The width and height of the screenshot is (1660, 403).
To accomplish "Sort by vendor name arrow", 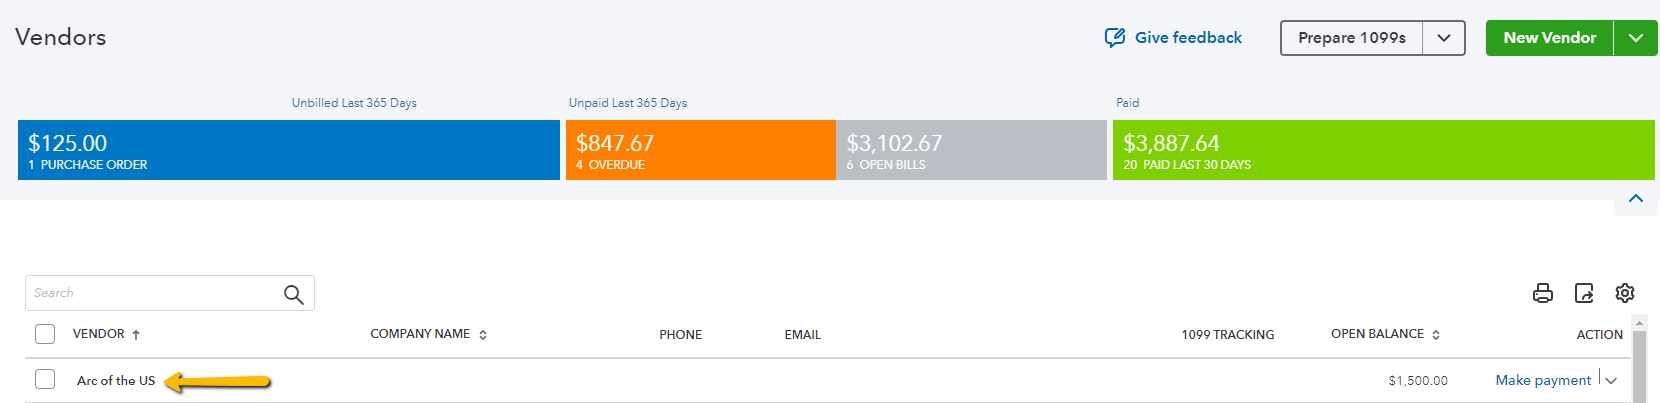I will pos(136,335).
